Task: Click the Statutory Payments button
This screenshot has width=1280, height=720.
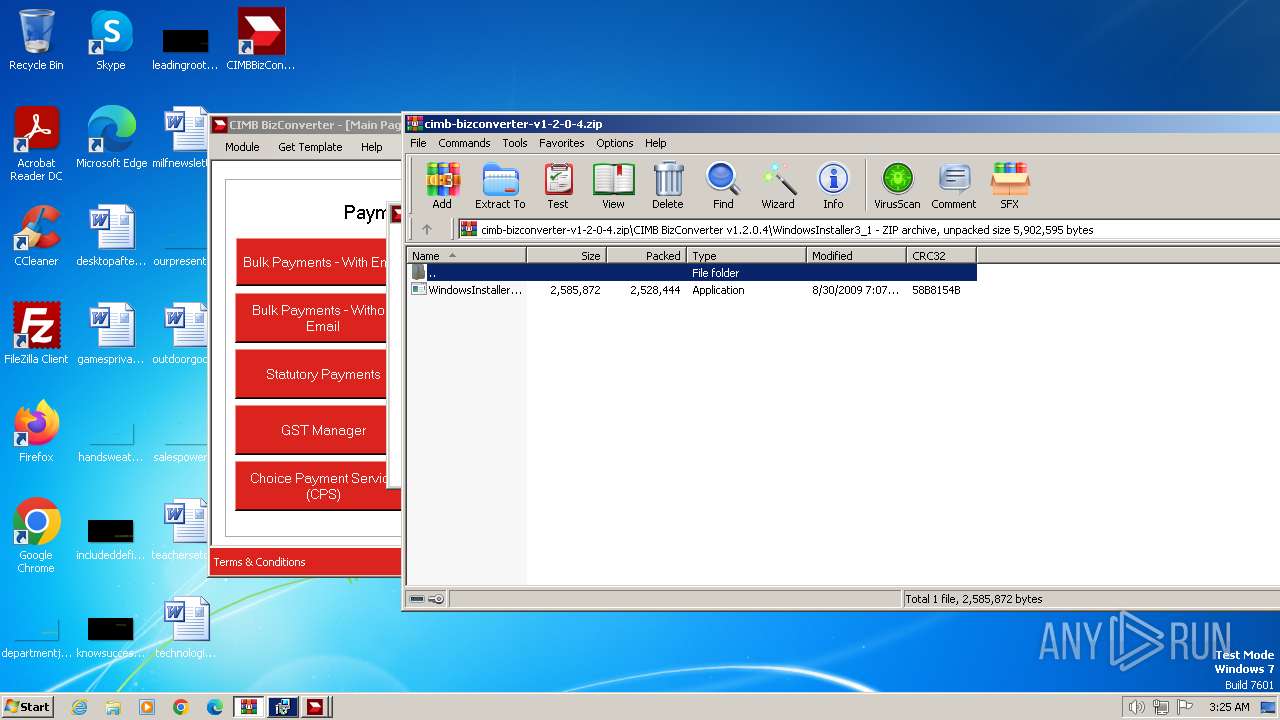Action: point(311,374)
